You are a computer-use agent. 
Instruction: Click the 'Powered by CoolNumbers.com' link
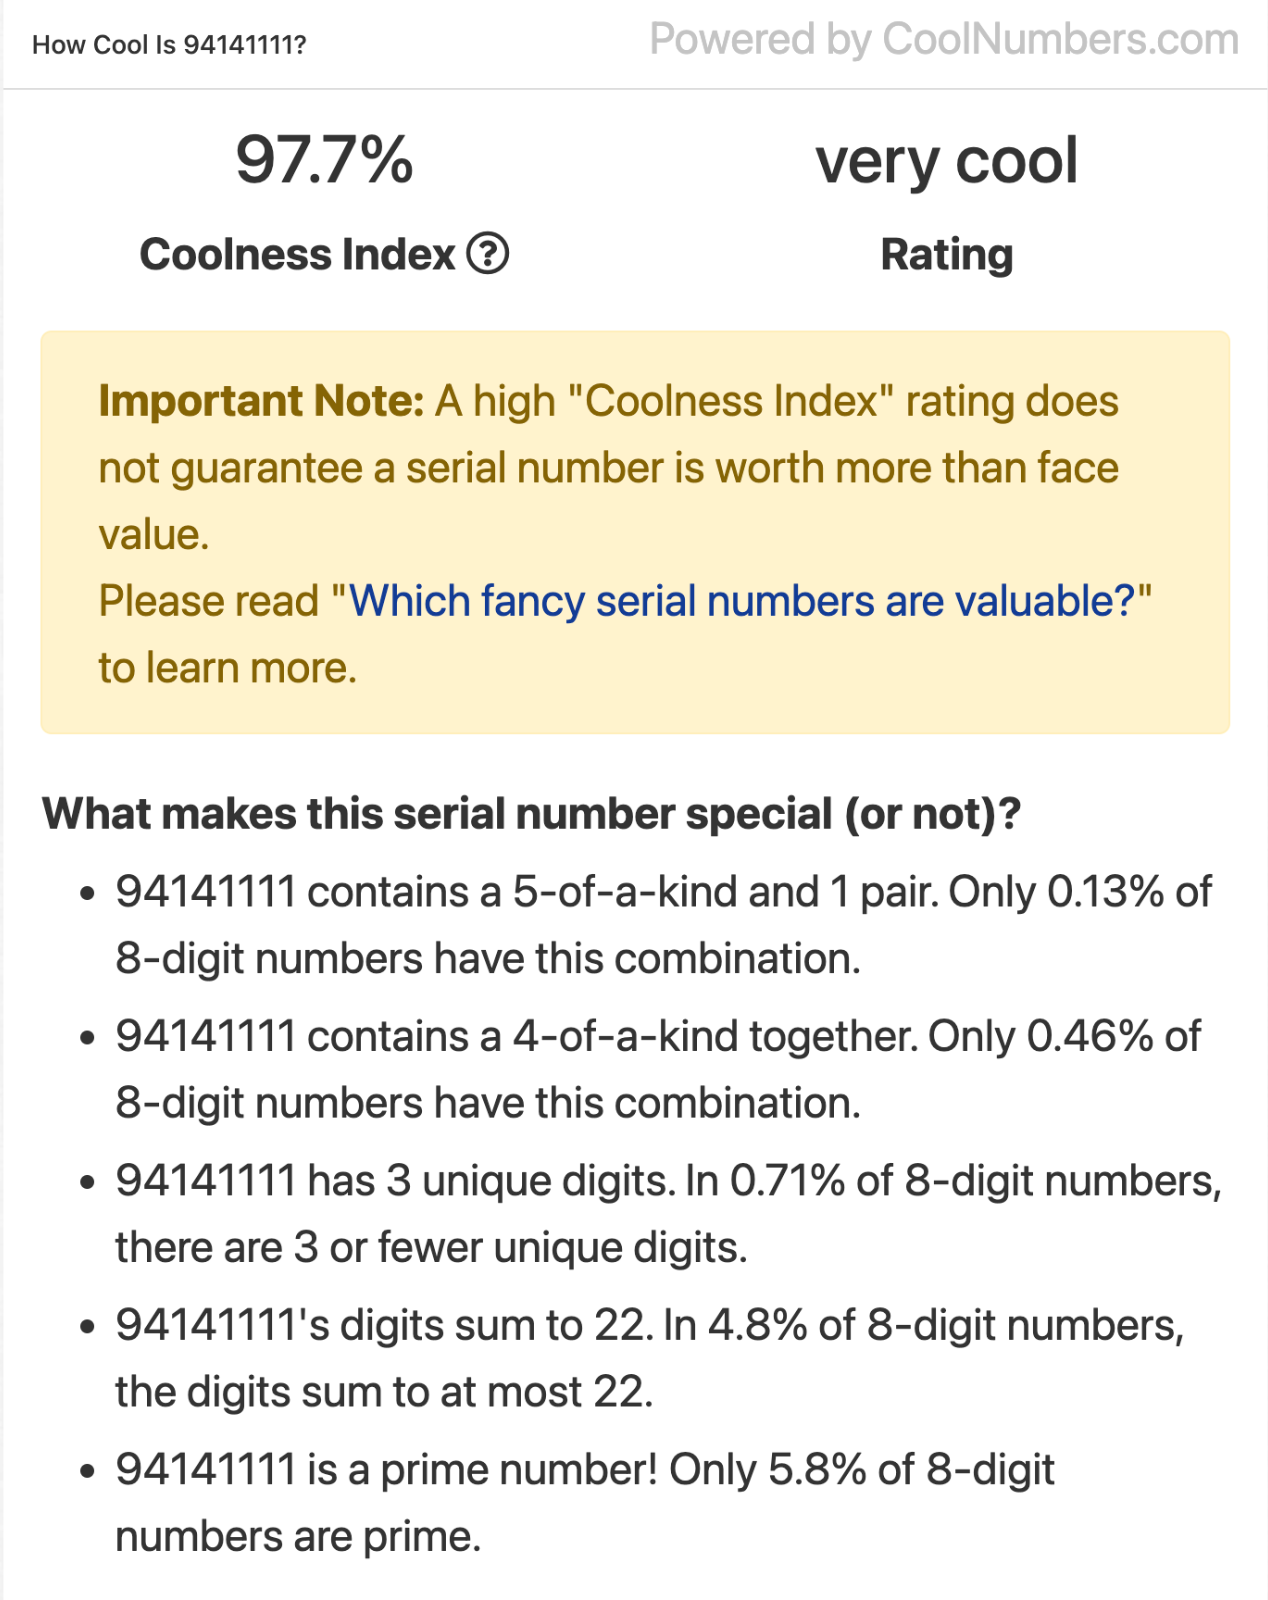[x=944, y=40]
